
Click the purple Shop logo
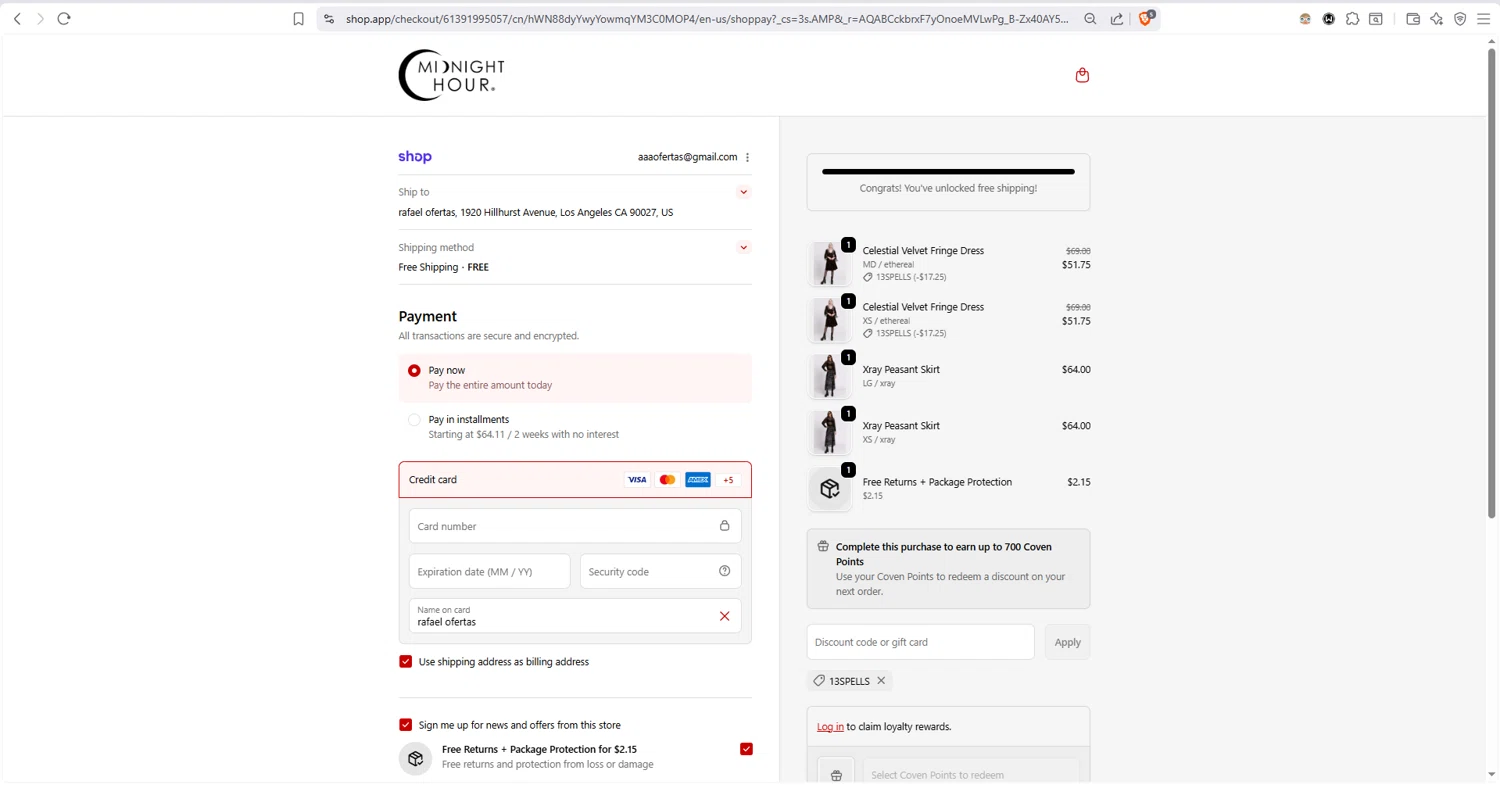[415, 157]
